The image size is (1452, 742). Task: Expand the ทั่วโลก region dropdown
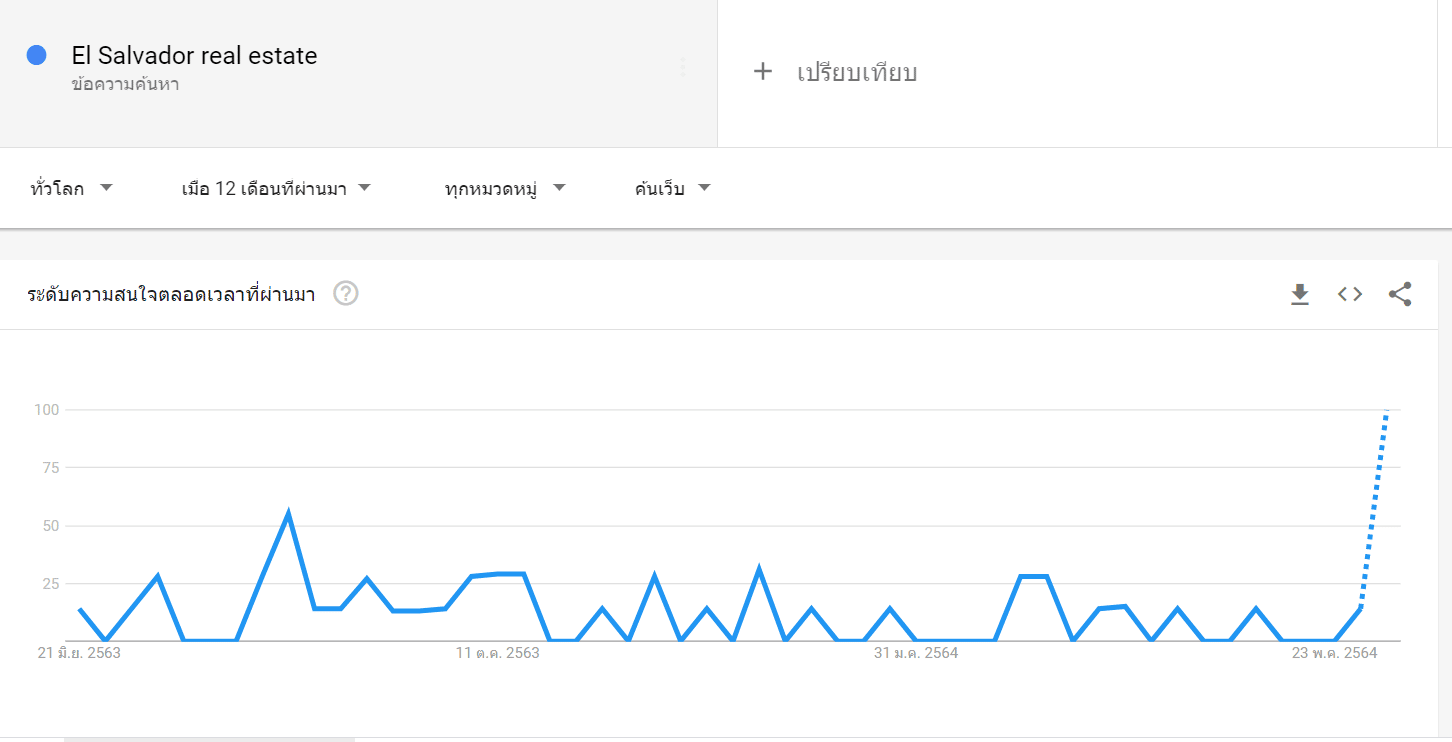pyautogui.click(x=71, y=188)
